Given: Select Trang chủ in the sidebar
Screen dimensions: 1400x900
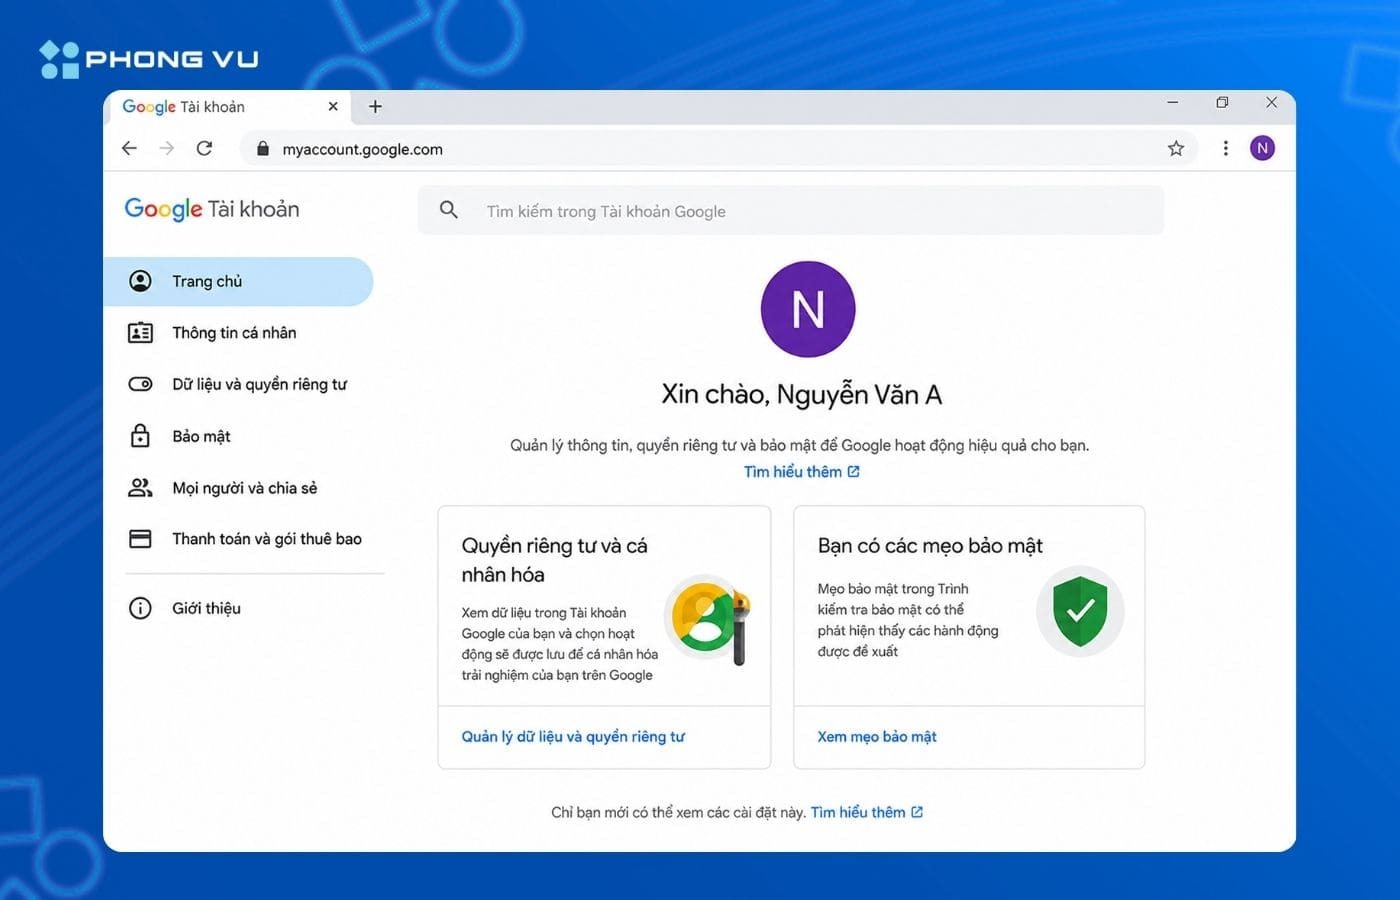Looking at the screenshot, I should [x=238, y=281].
